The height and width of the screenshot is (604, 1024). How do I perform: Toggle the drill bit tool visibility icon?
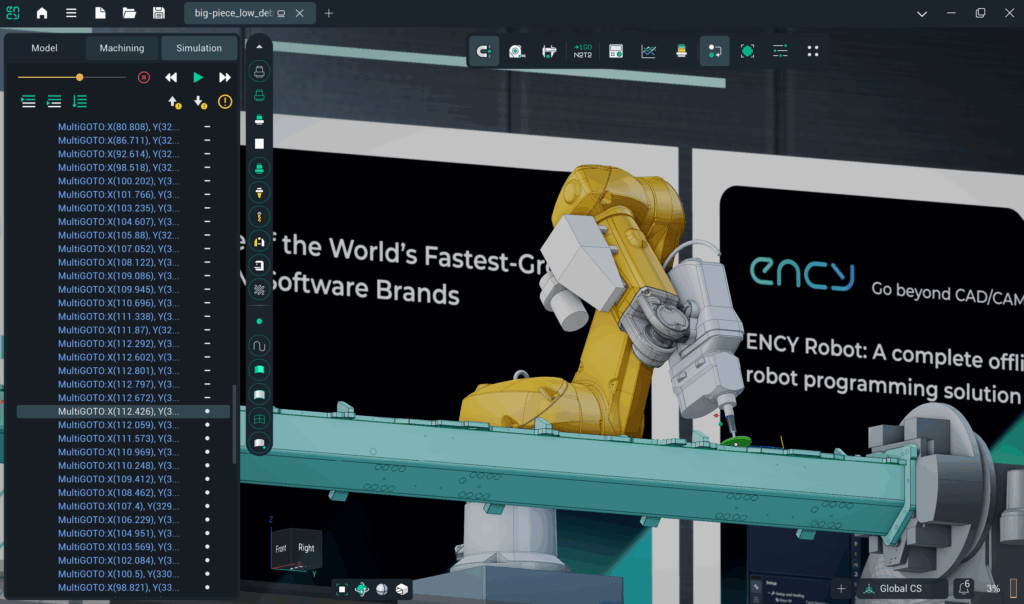[259, 217]
